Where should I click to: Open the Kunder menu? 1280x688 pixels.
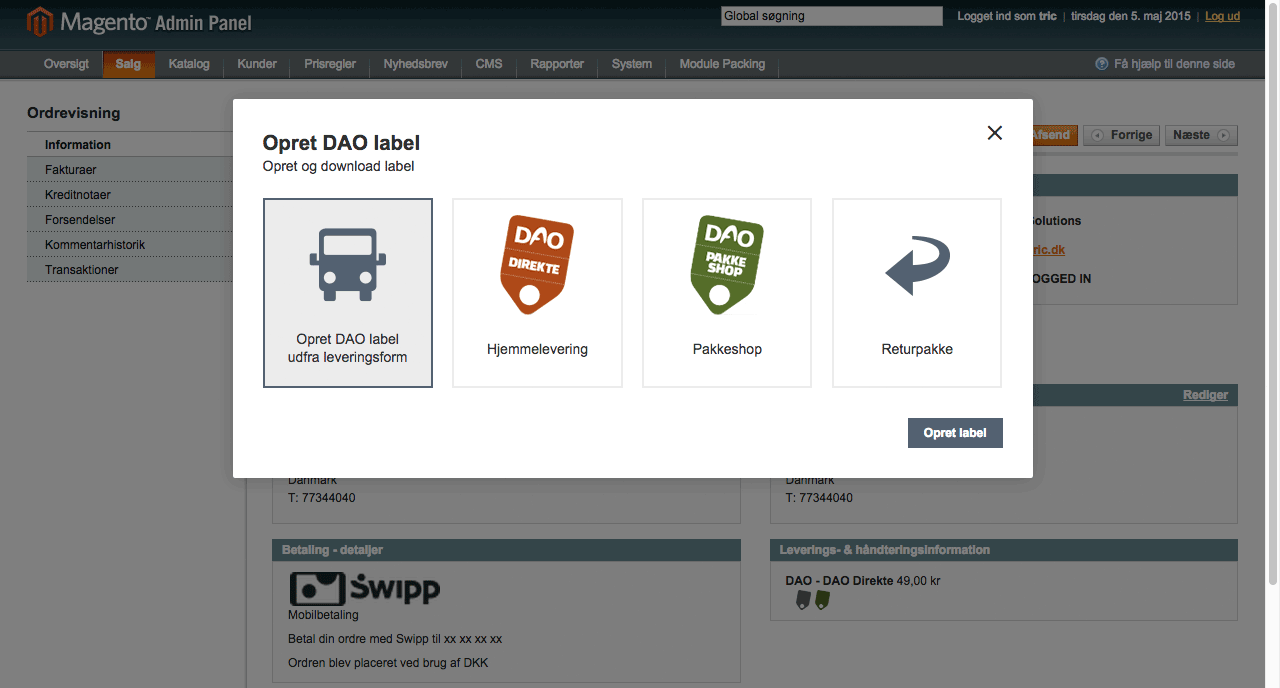pos(257,64)
